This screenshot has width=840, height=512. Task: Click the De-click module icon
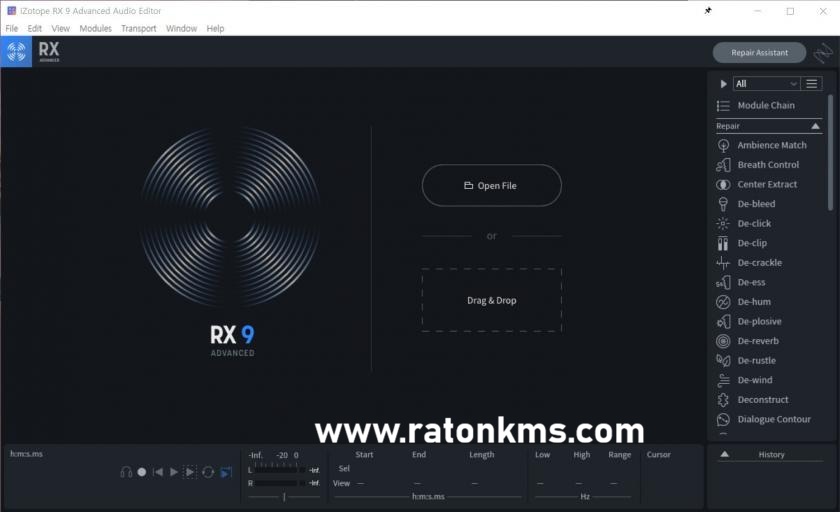pos(723,223)
